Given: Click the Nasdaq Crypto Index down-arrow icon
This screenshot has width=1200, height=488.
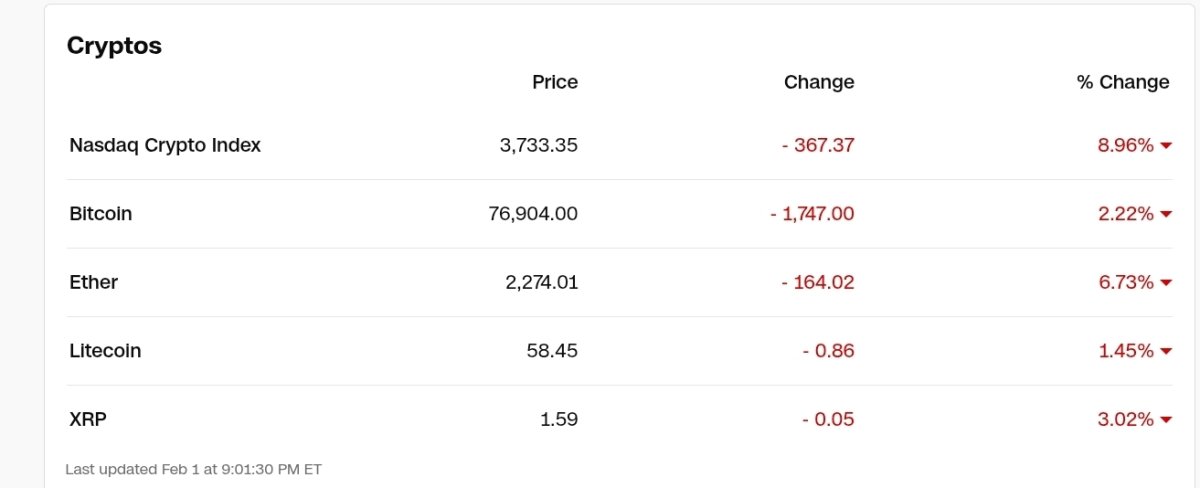Looking at the screenshot, I should point(1165,146).
